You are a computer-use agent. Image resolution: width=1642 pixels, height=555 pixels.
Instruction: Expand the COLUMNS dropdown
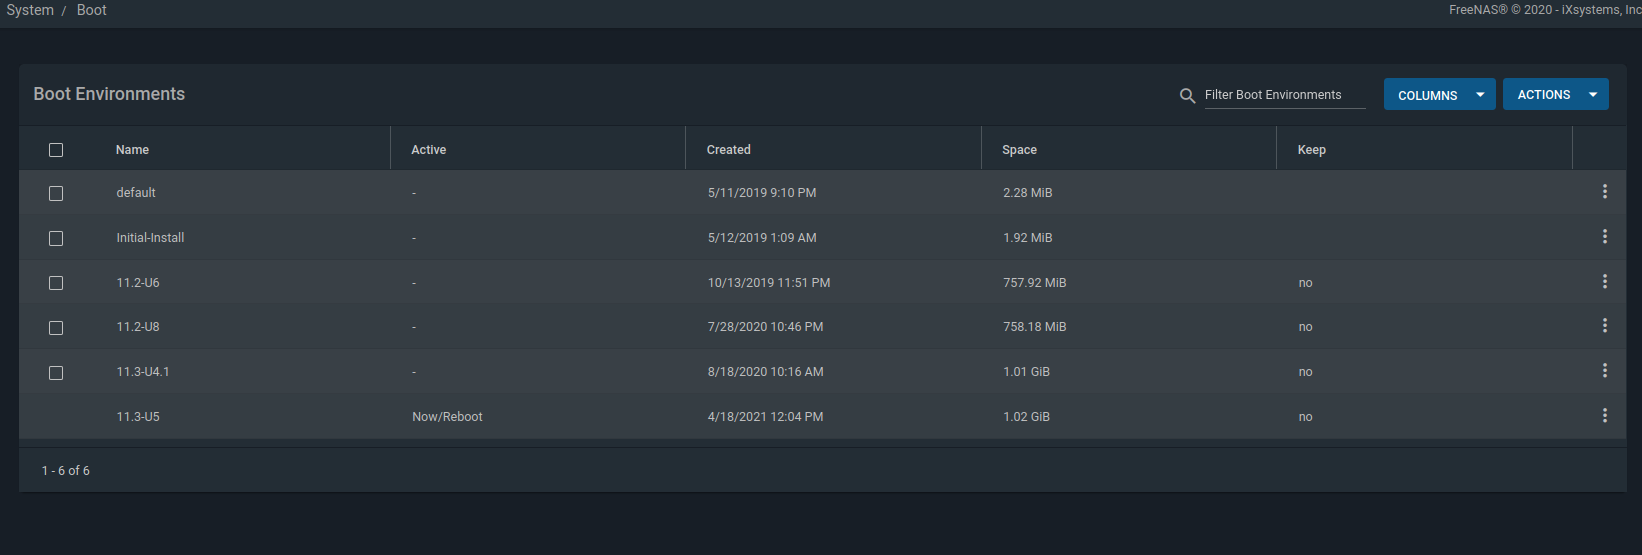click(1439, 94)
